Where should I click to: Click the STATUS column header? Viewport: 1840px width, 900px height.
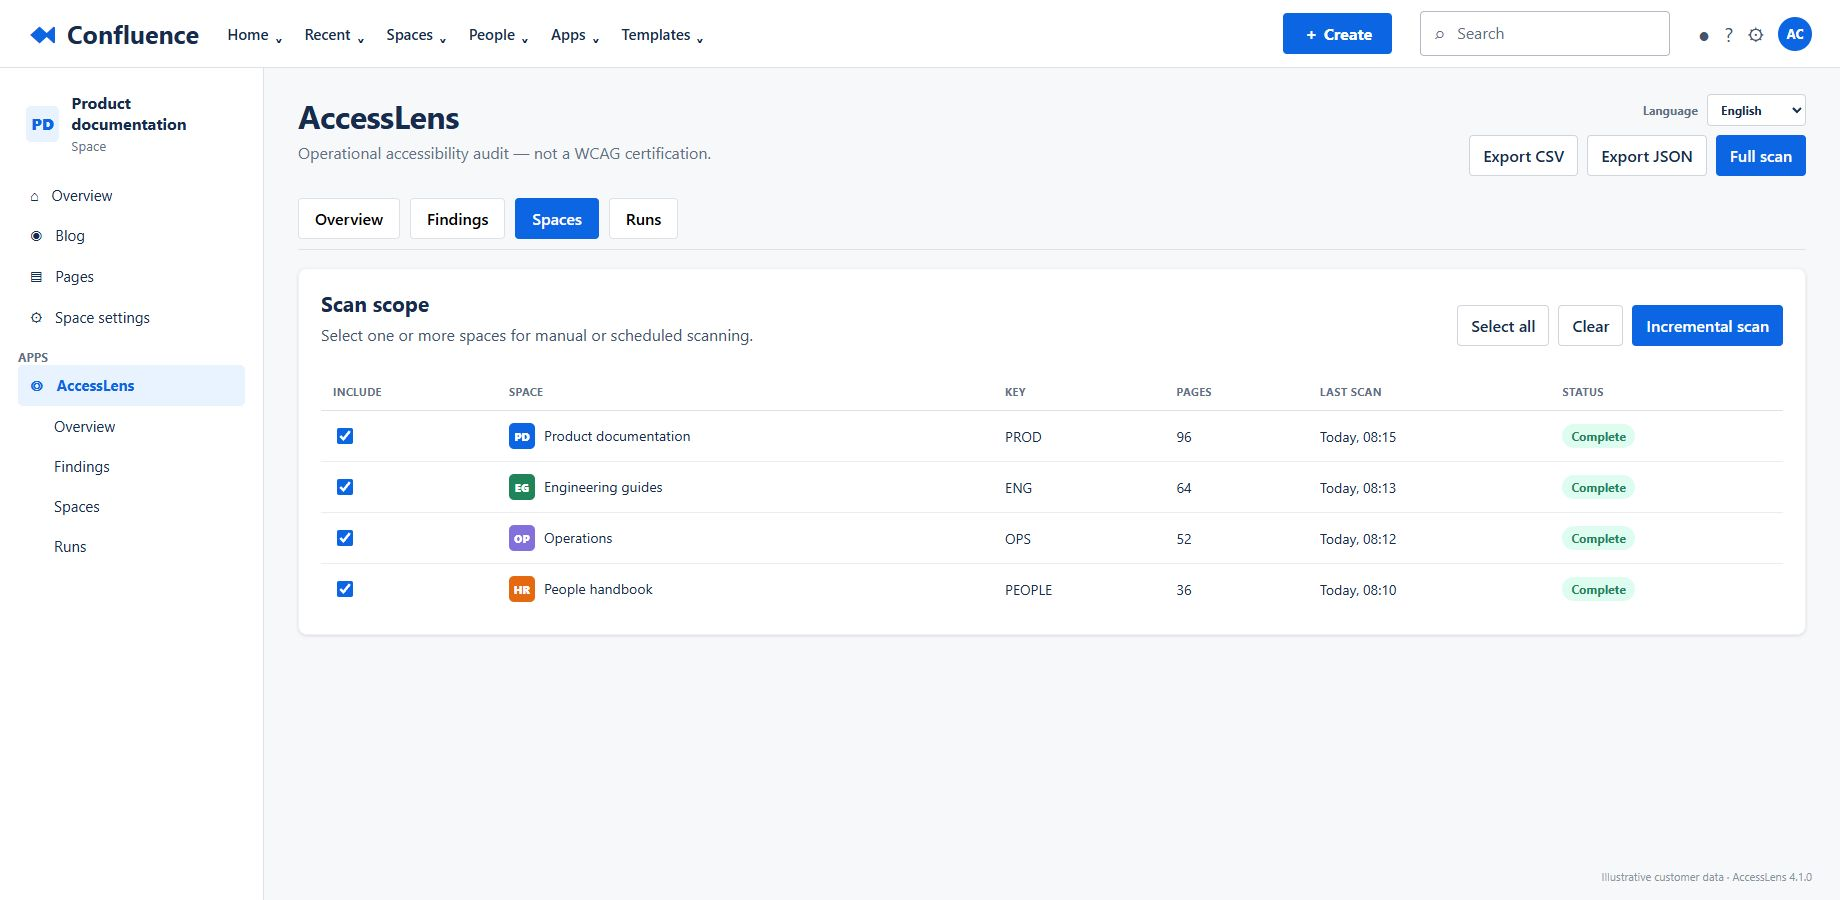[1583, 392]
